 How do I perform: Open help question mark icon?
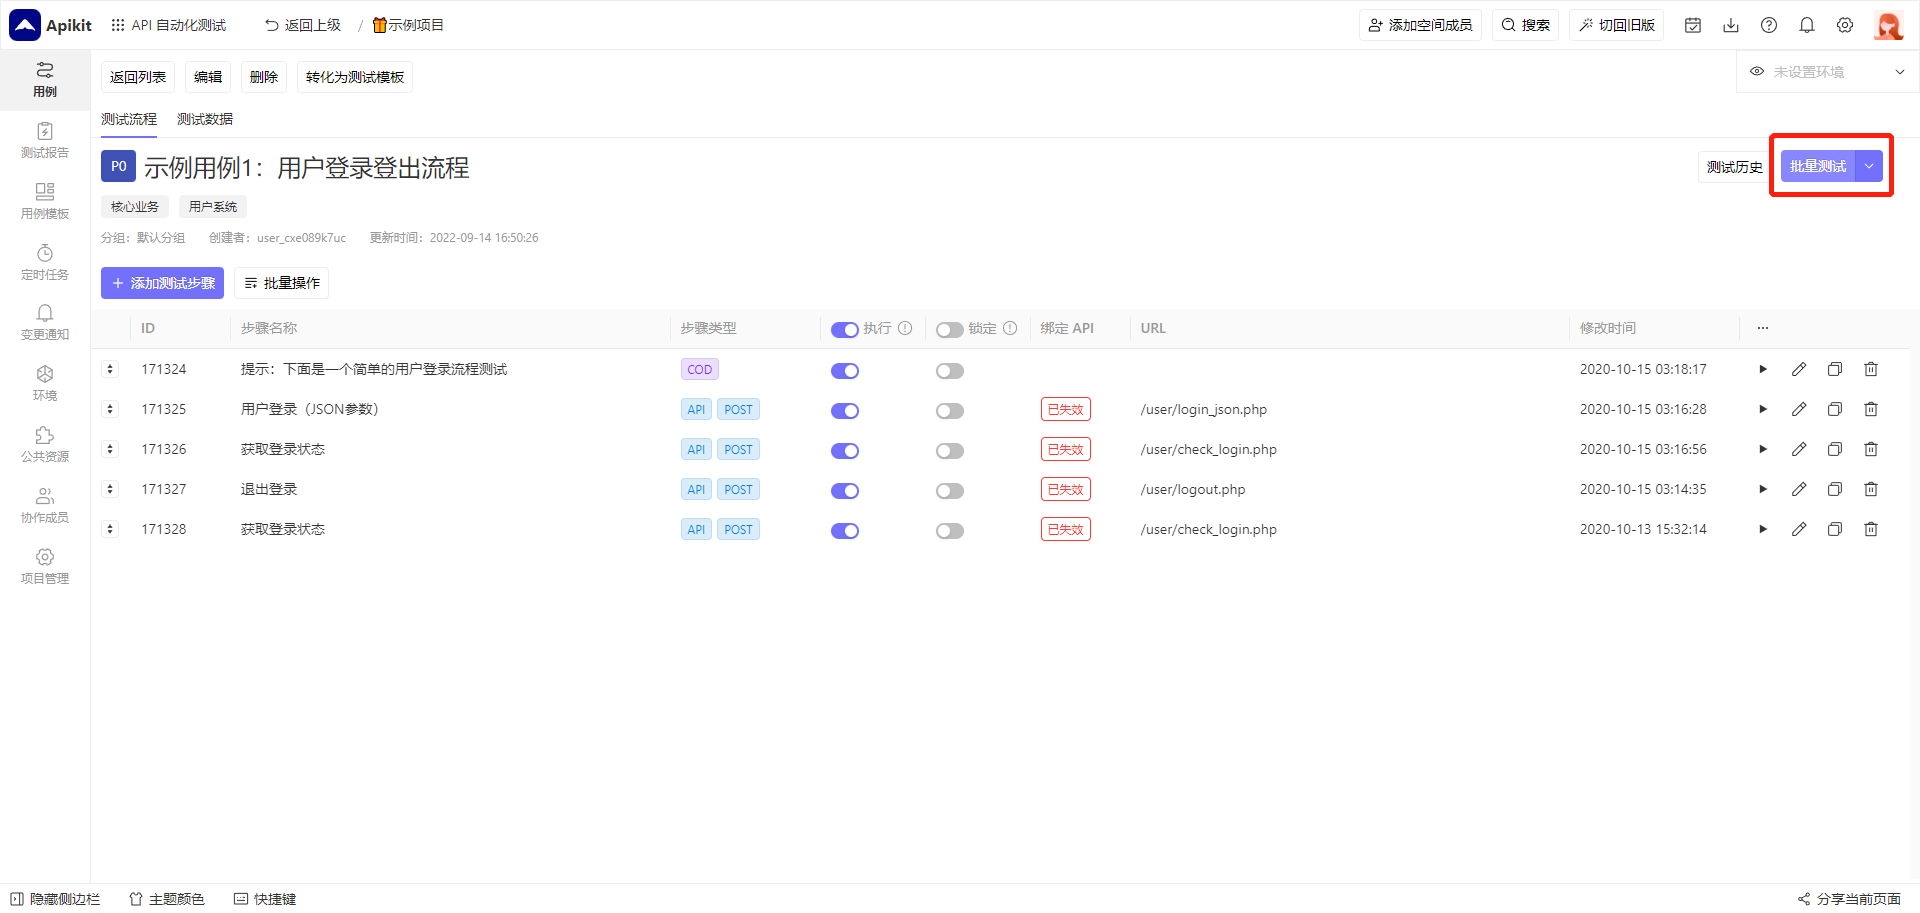pos(1769,25)
